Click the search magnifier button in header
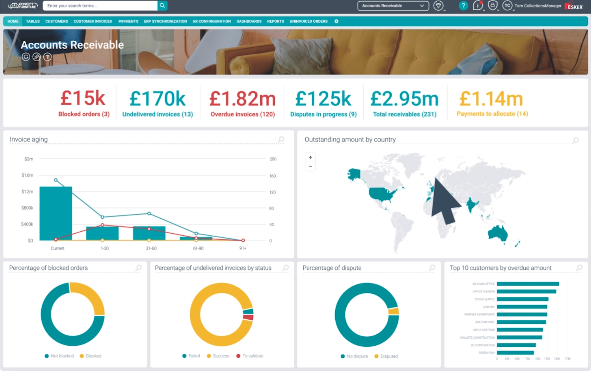591x371 pixels. (x=162, y=6)
